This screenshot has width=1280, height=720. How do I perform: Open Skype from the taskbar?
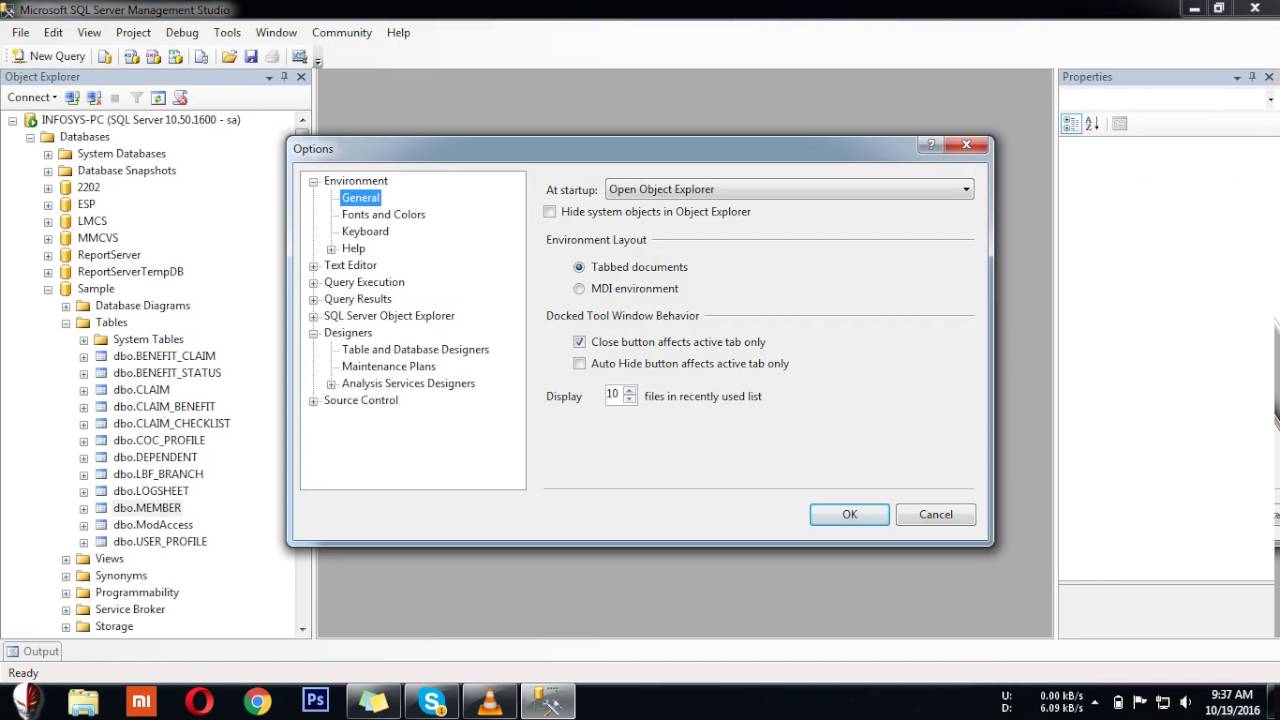tap(432, 702)
